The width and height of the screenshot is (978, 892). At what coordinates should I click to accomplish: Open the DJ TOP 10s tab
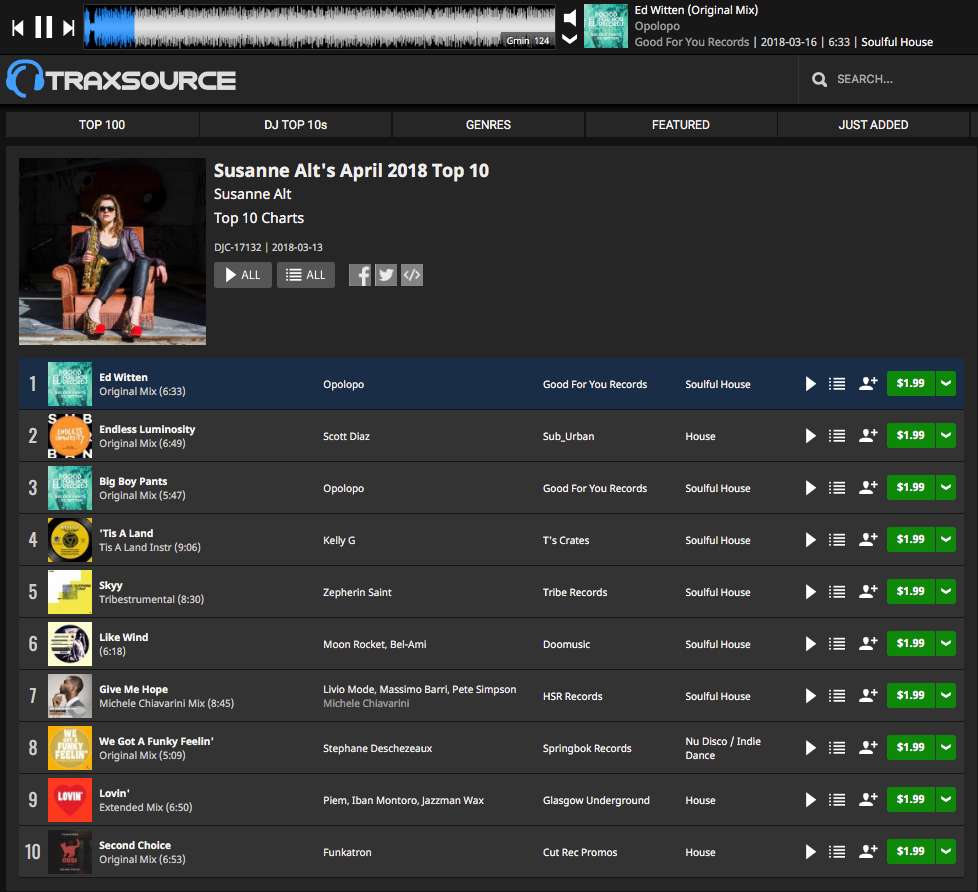tap(295, 125)
